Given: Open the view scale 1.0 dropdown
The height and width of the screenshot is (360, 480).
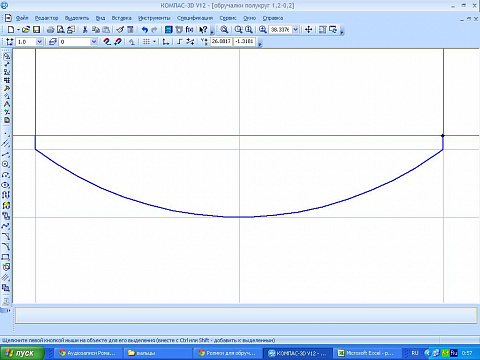Looking at the screenshot, I should (x=39, y=42).
